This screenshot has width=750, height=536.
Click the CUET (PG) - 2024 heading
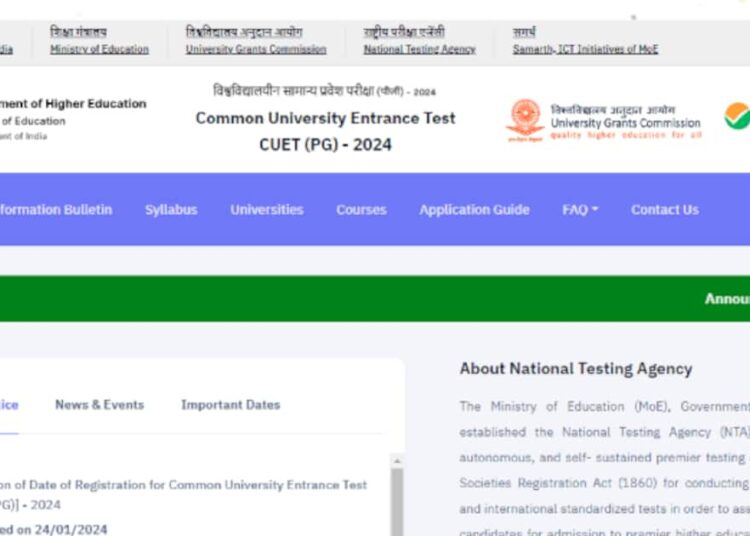click(x=325, y=144)
